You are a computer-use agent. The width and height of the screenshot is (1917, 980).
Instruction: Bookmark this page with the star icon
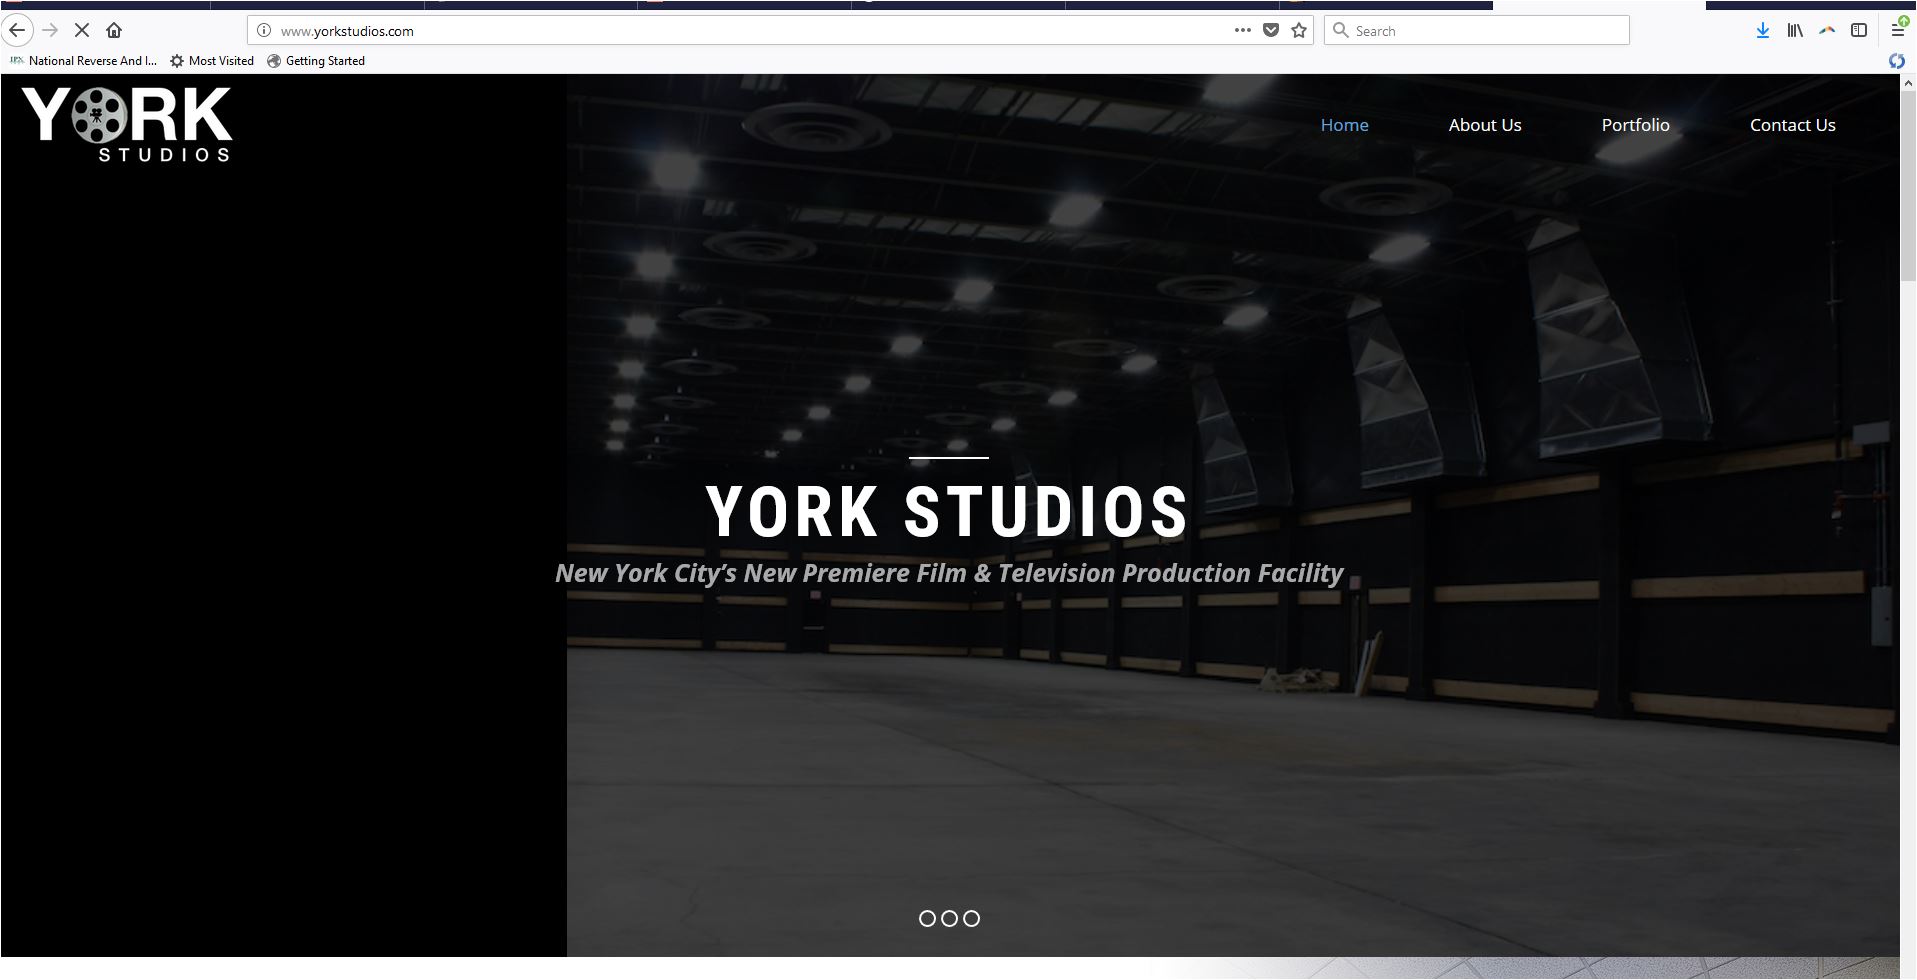click(x=1299, y=30)
